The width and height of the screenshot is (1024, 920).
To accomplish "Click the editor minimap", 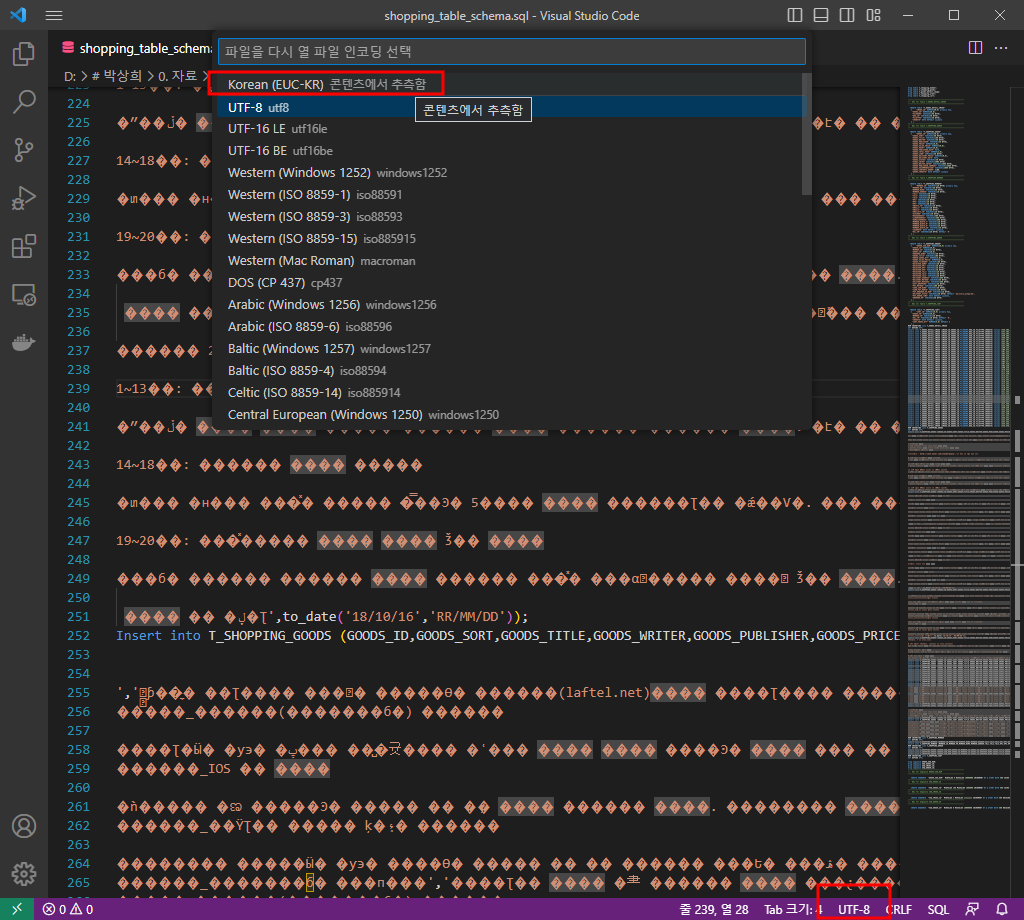I will tap(957, 451).
